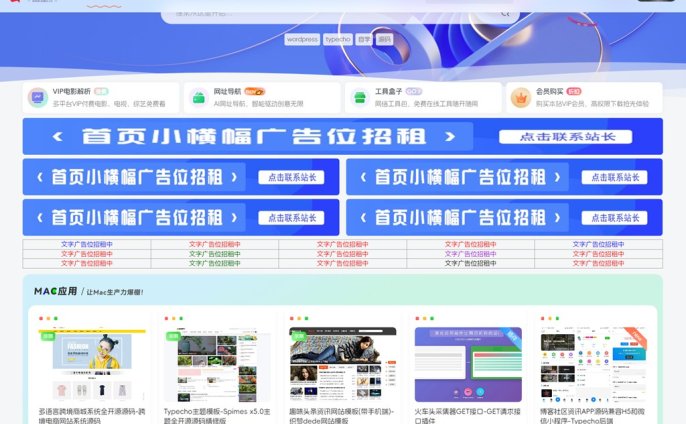Click the black 文字广告位招租中 text ad
Viewport: 686px width, 424px height.
click(x=470, y=263)
